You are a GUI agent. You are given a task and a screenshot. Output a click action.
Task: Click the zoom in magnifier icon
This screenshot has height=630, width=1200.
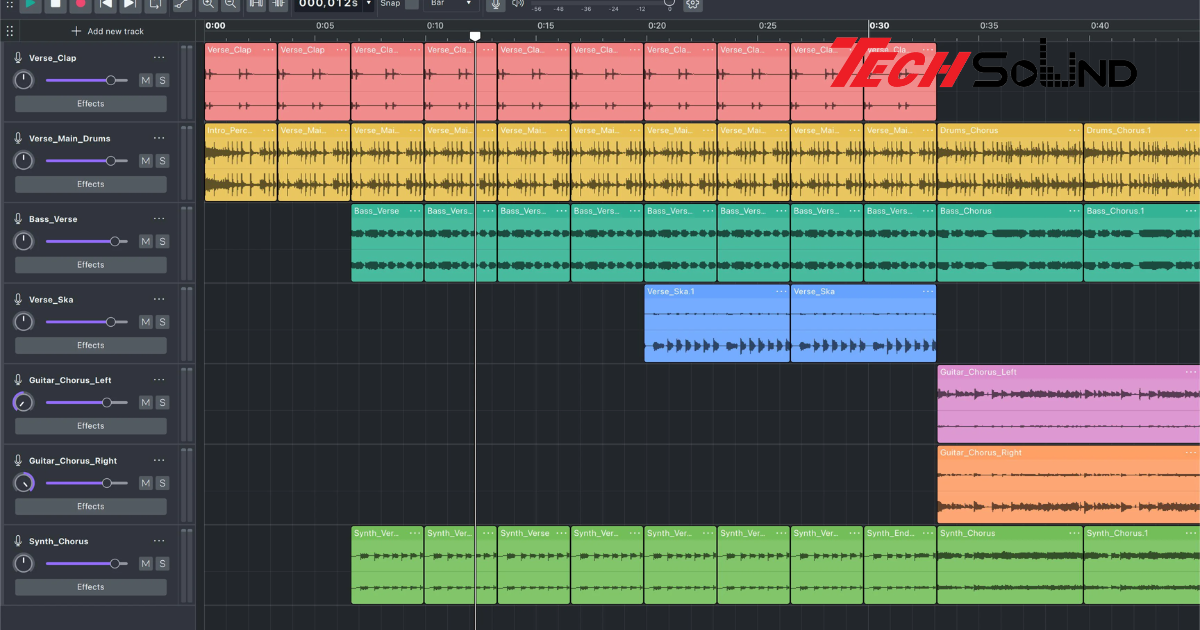(x=209, y=4)
